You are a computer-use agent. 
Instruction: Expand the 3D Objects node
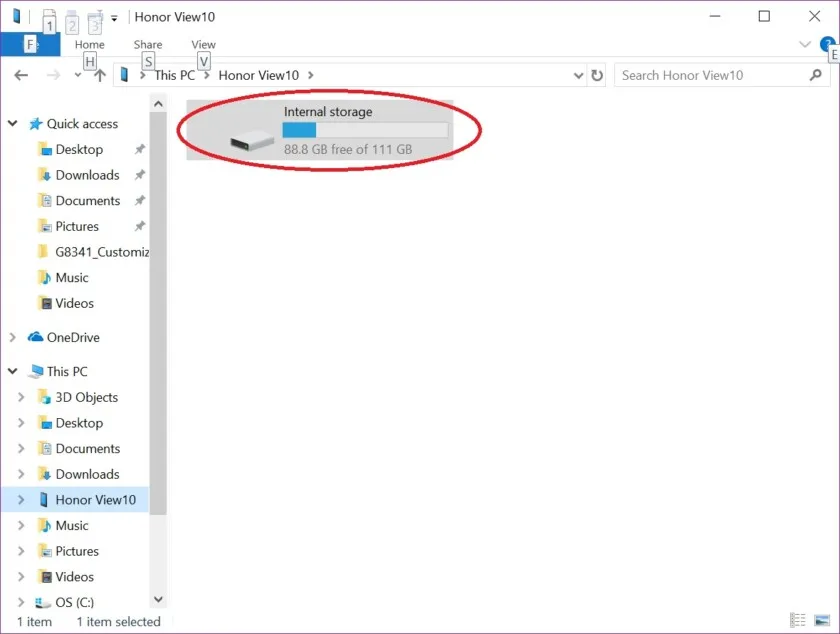[x=21, y=397]
